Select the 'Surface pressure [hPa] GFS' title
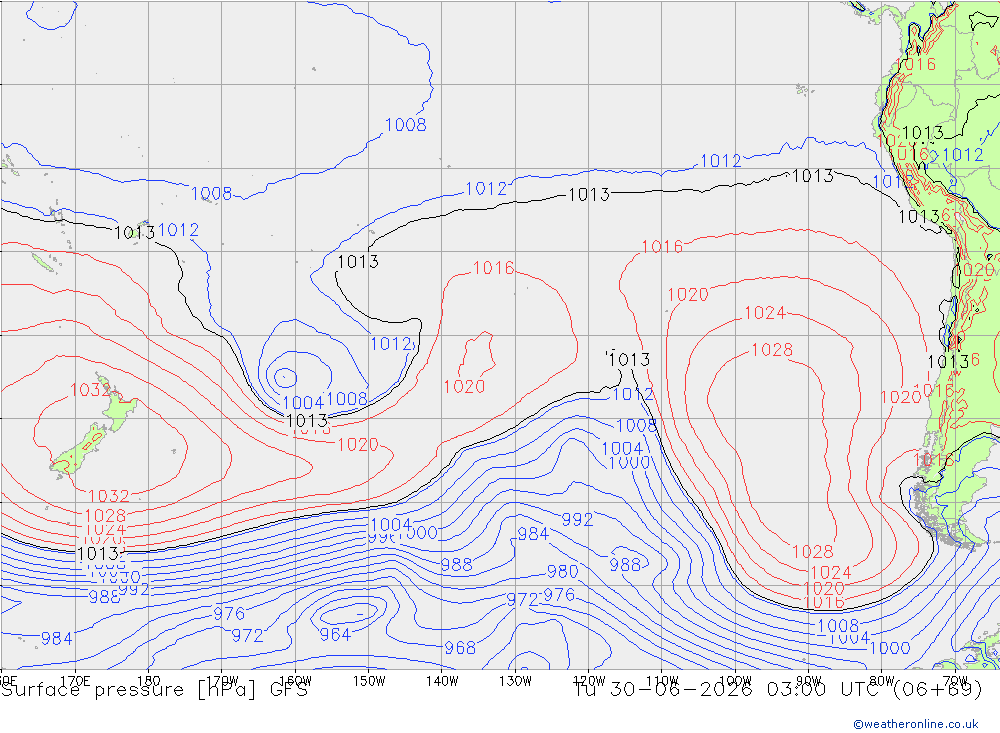This screenshot has width=1000, height=733. pos(154,690)
